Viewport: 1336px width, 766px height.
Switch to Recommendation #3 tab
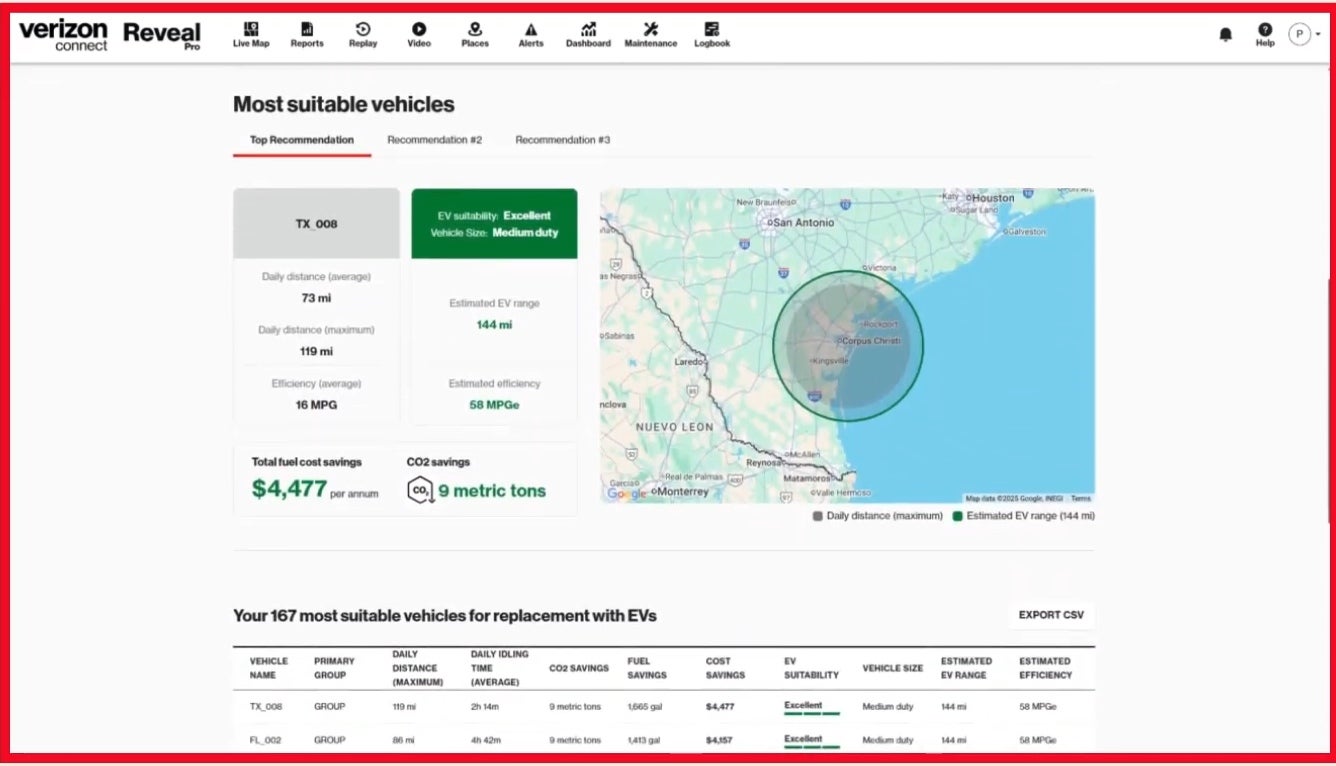click(x=563, y=140)
